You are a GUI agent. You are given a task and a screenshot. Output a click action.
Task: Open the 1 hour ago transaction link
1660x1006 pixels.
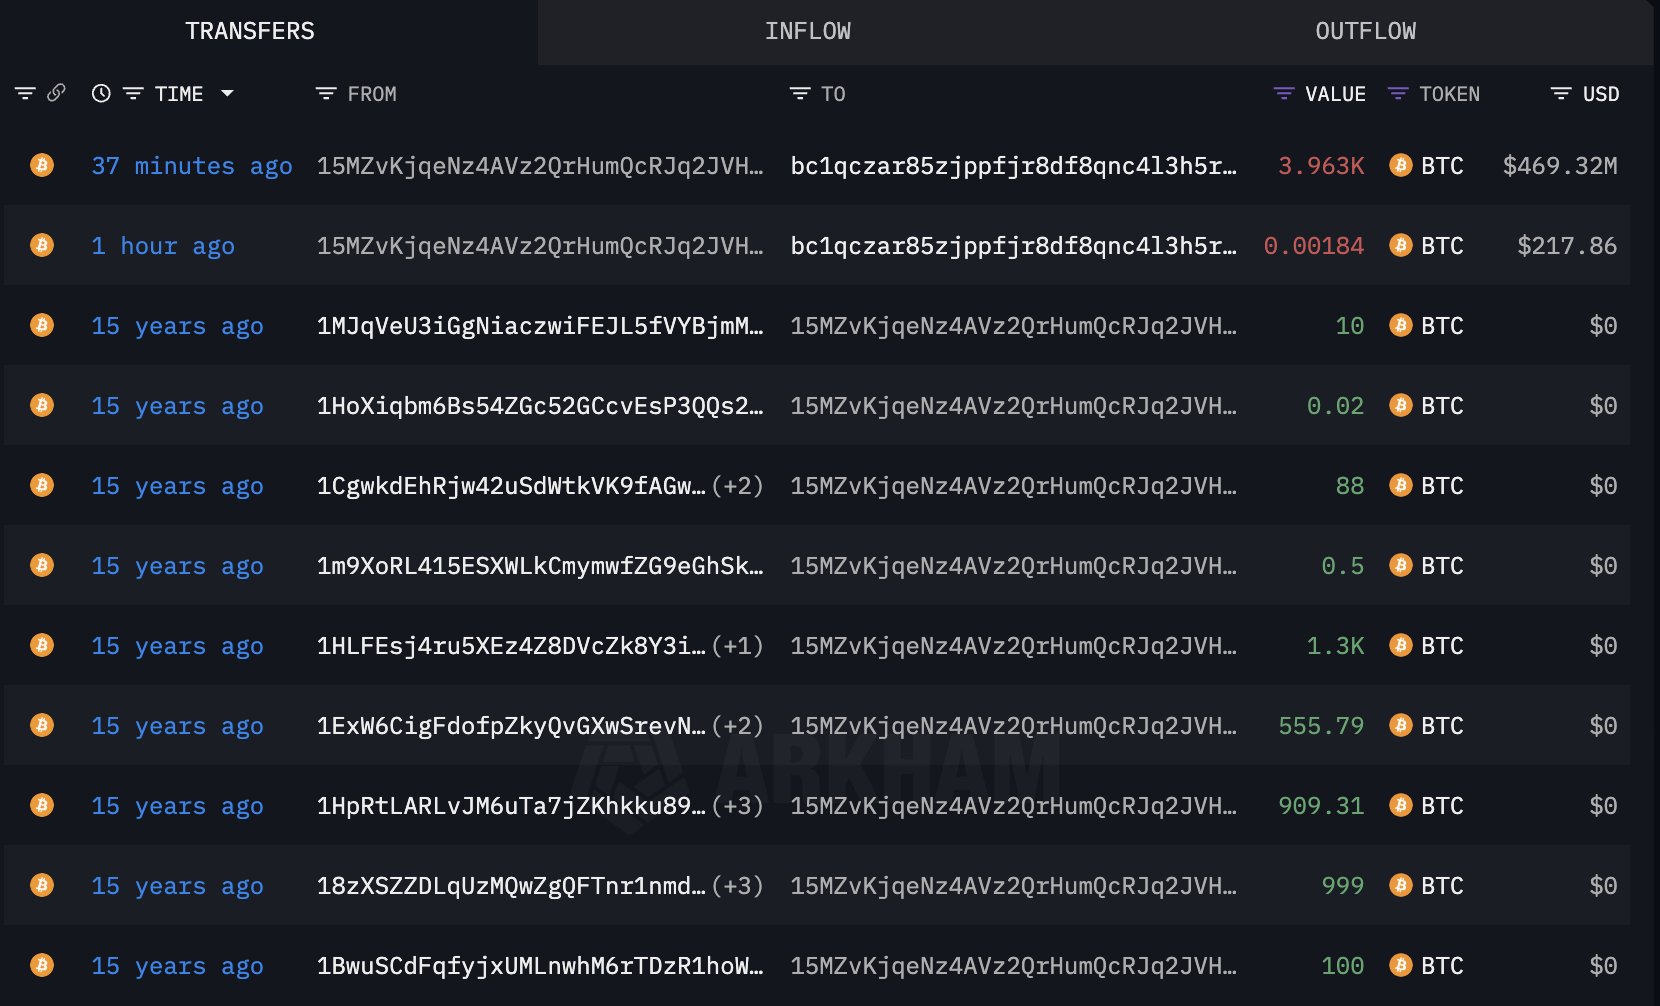coord(163,246)
